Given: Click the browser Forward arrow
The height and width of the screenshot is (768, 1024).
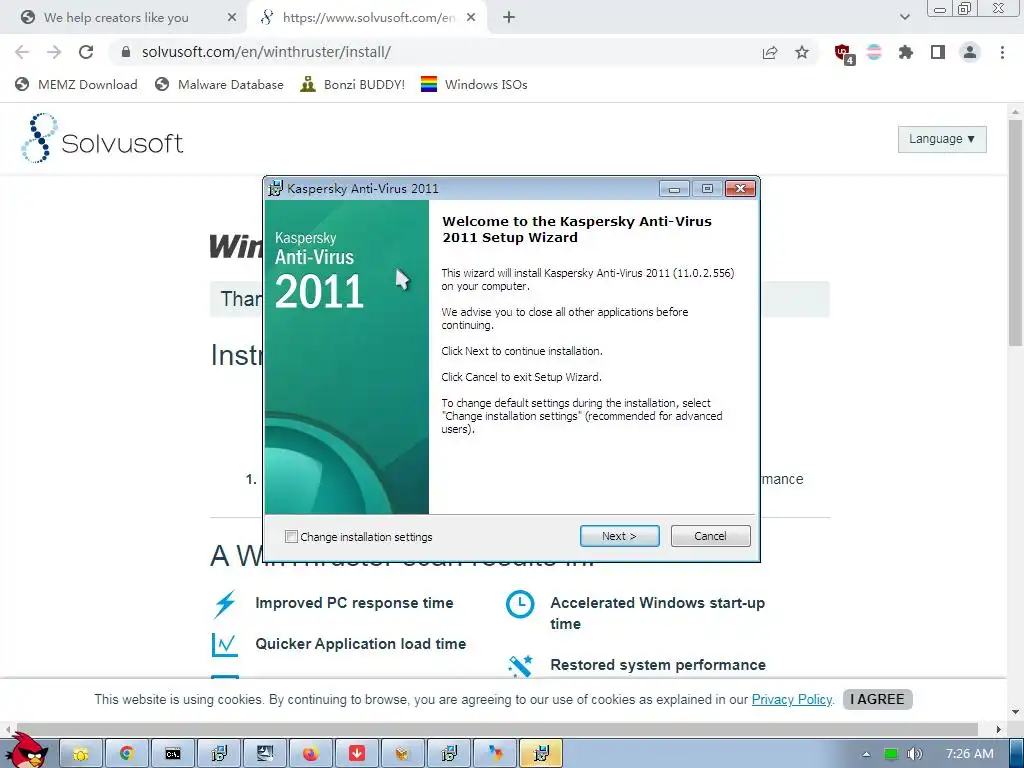Looking at the screenshot, I should tap(54, 52).
